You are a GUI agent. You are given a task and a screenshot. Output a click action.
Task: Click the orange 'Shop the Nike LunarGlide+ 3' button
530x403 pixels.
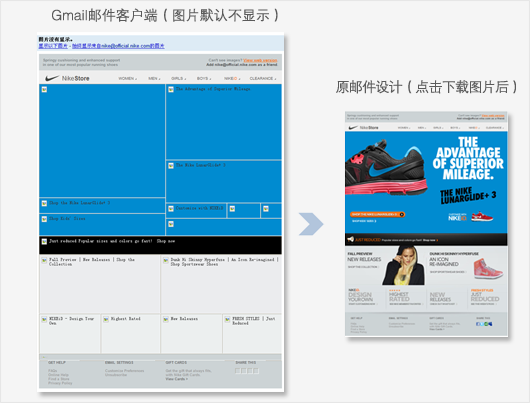click(377, 214)
